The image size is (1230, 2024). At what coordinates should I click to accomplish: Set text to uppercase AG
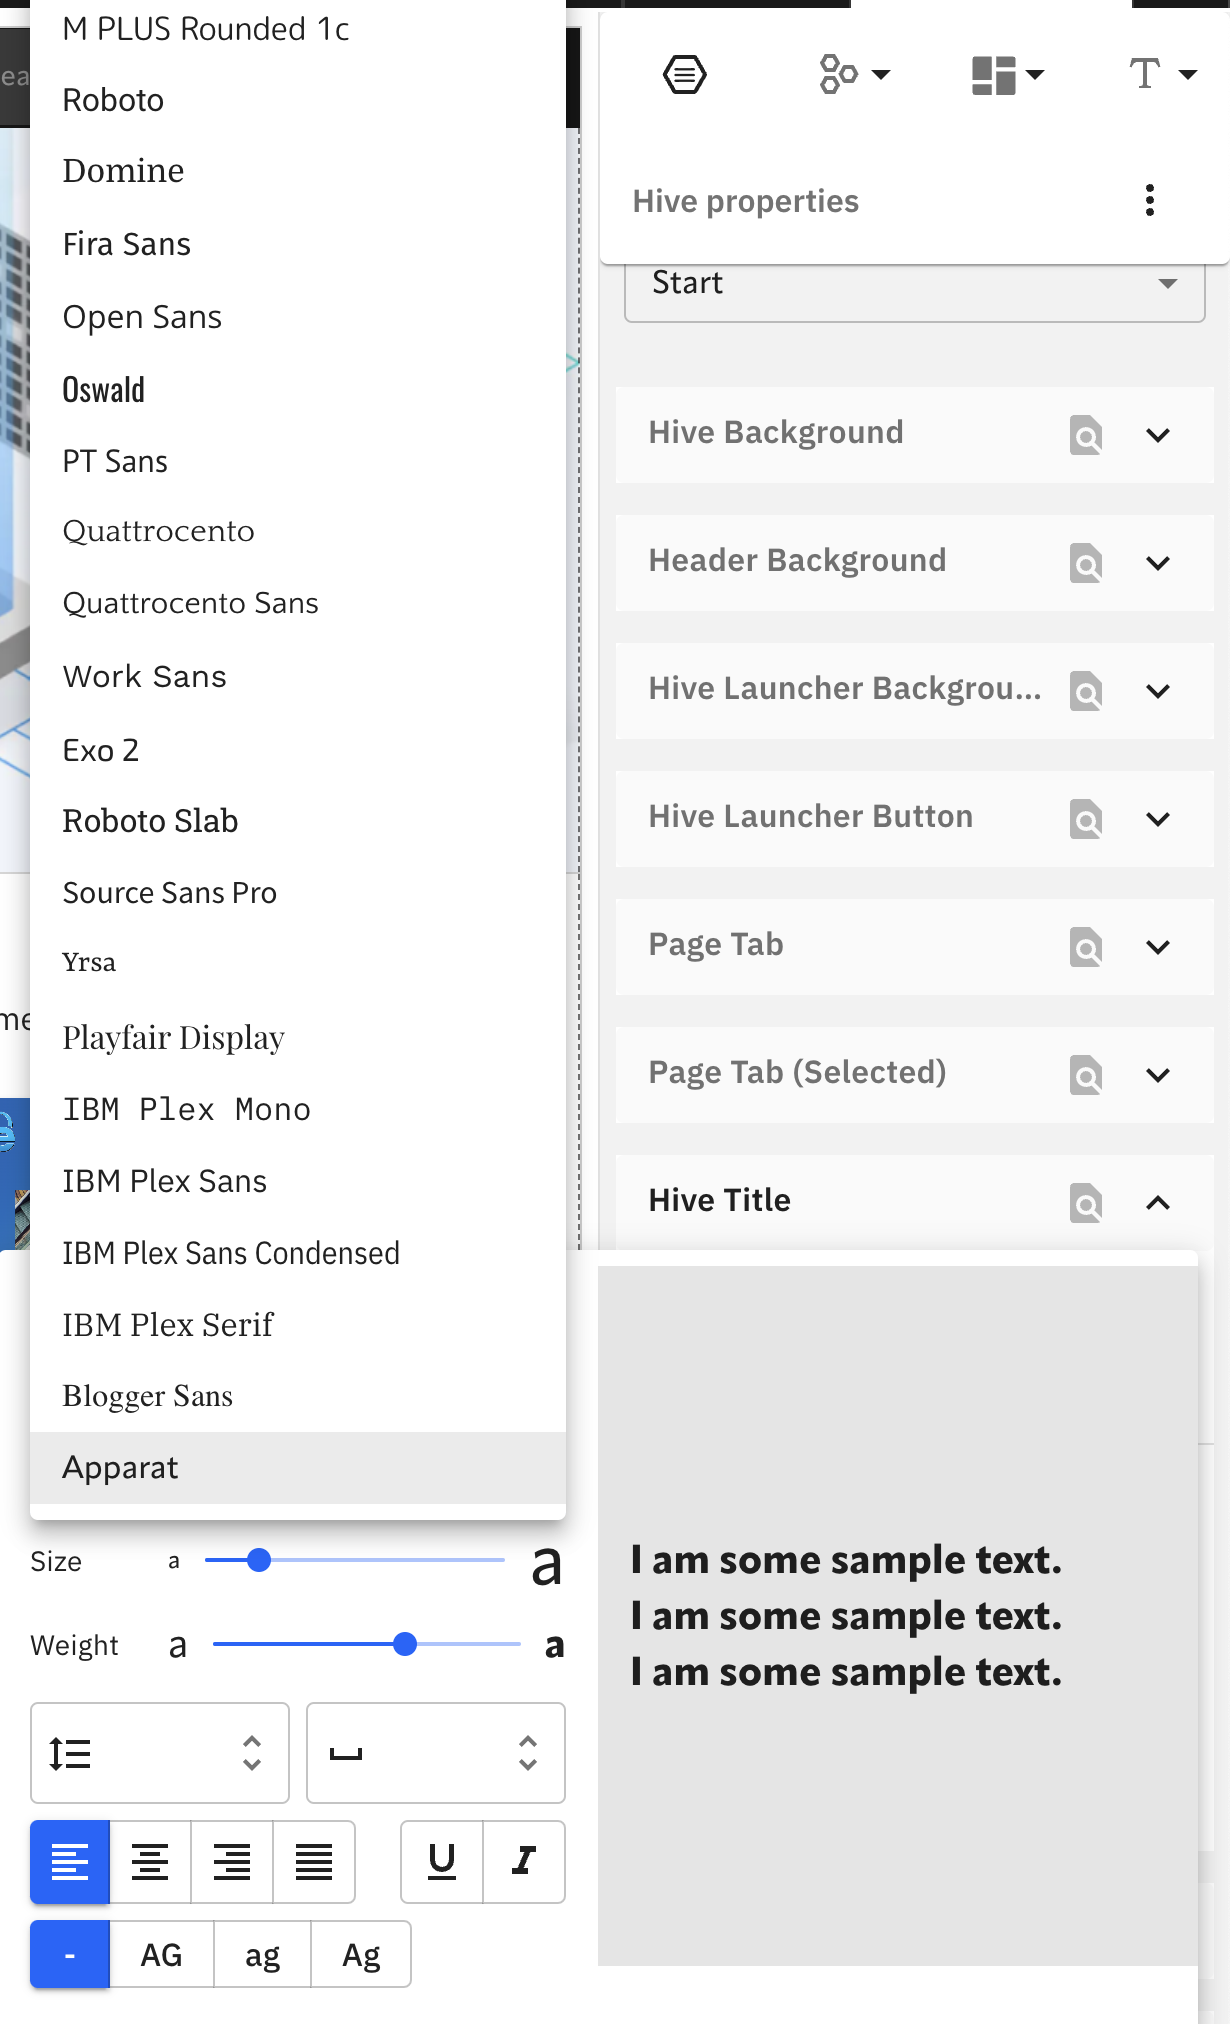[x=161, y=1954]
